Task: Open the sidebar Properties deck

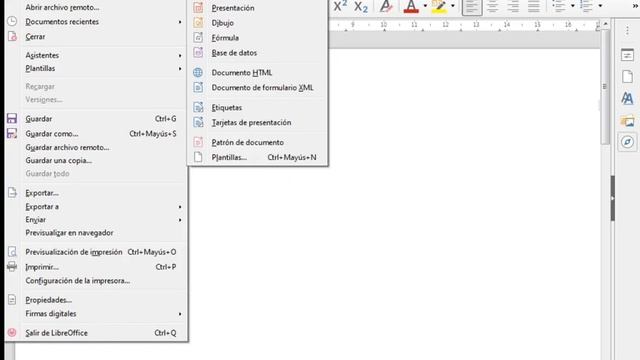Action: [627, 55]
